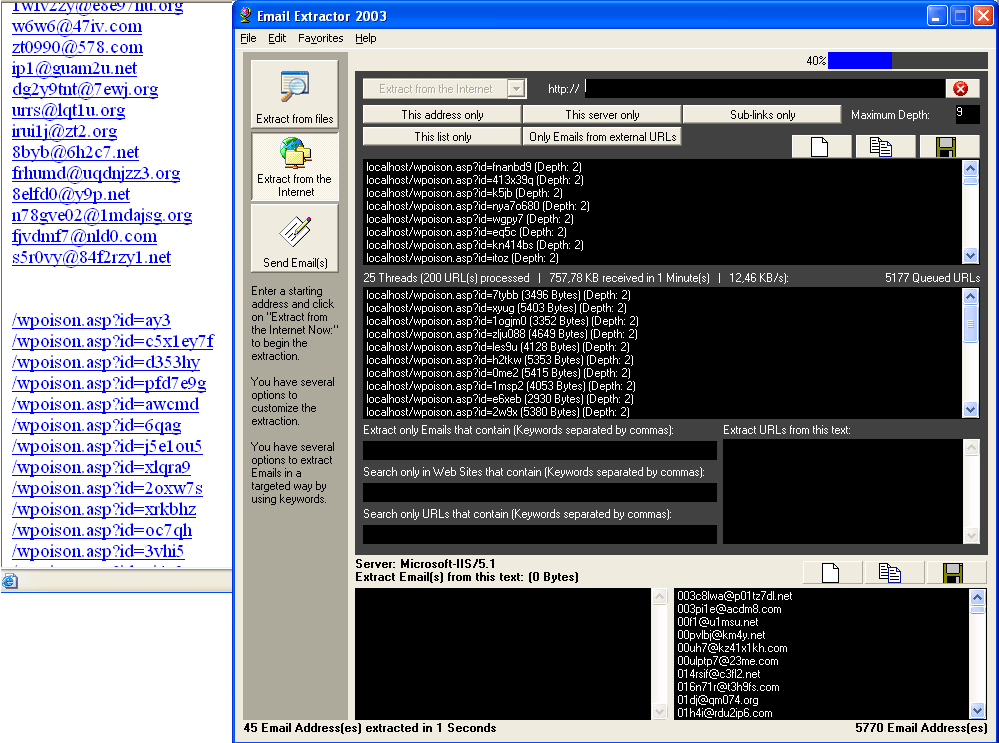Select email 01dj@qm074.org
Viewport: 999px width, 743px height.
tap(717, 700)
